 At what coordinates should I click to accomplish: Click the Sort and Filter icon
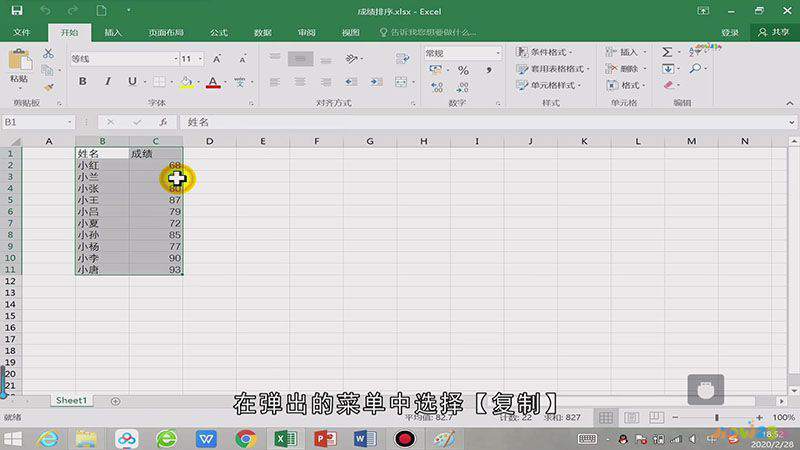[x=694, y=52]
